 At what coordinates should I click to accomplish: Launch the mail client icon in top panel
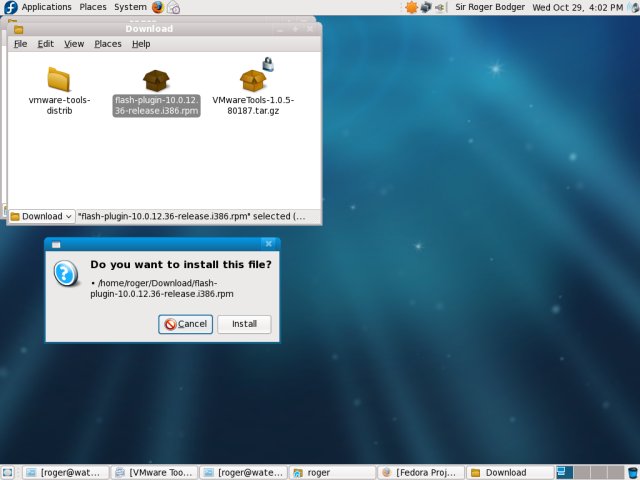pos(173,7)
